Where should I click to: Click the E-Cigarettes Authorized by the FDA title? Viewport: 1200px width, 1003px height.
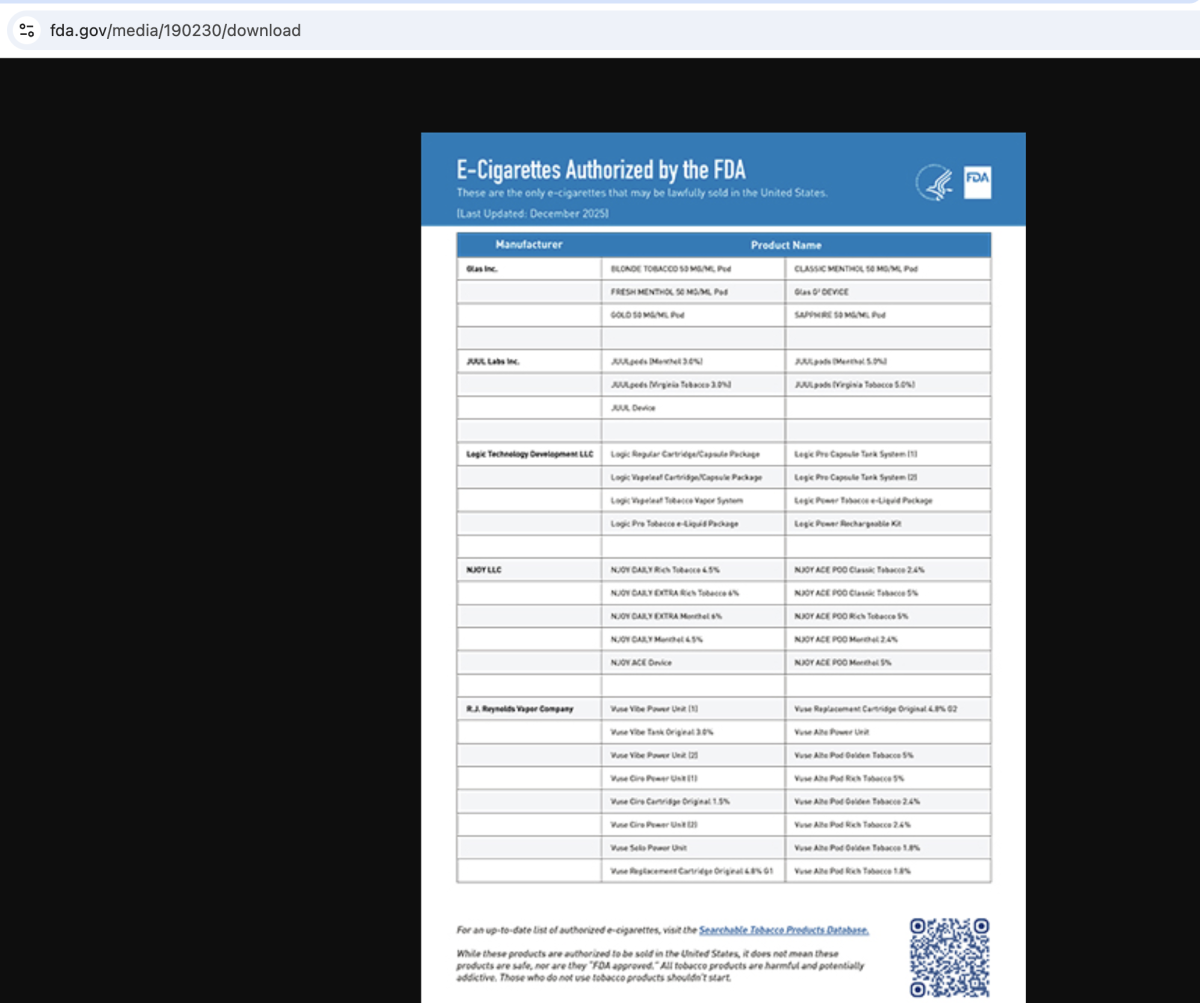600,169
